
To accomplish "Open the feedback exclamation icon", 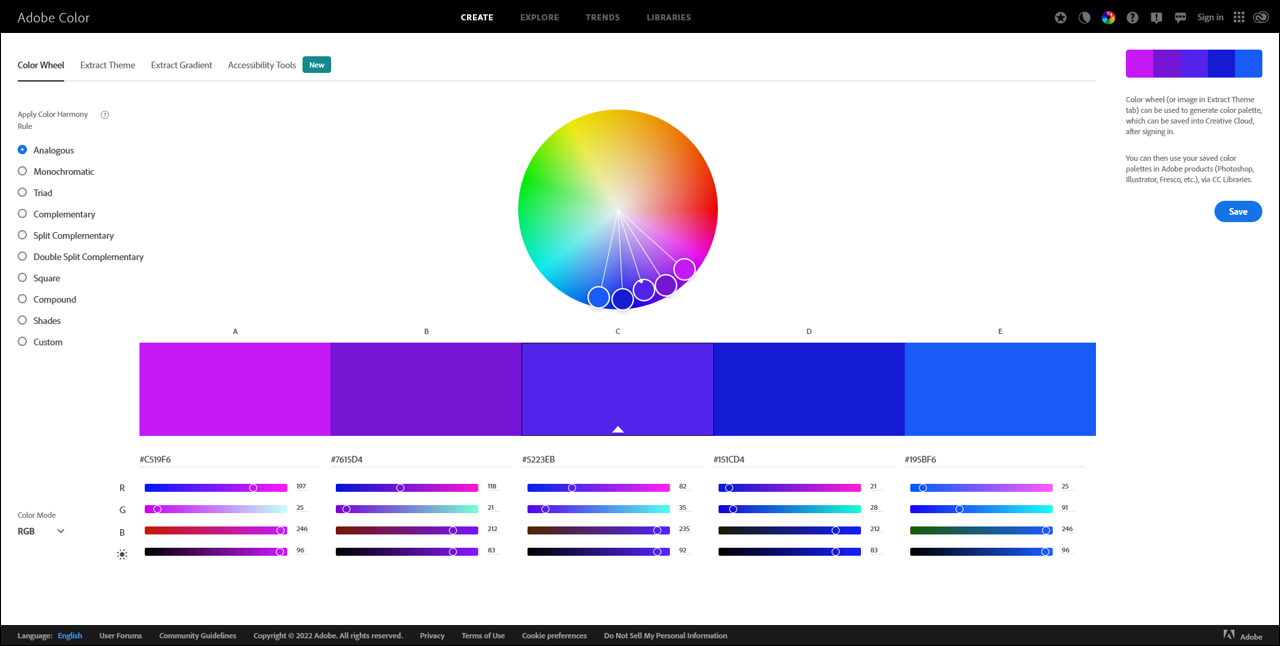I will click(x=1156, y=17).
